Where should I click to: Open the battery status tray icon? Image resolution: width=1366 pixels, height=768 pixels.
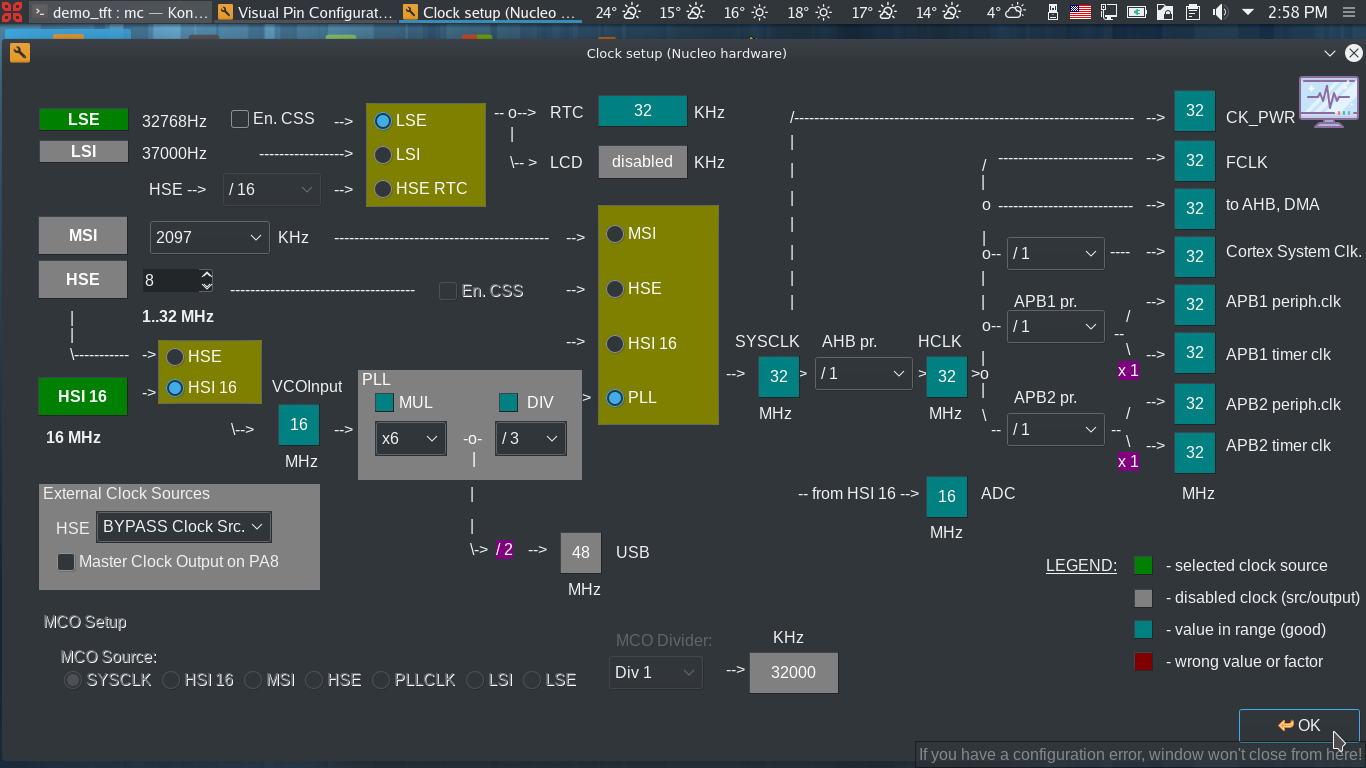1137,12
